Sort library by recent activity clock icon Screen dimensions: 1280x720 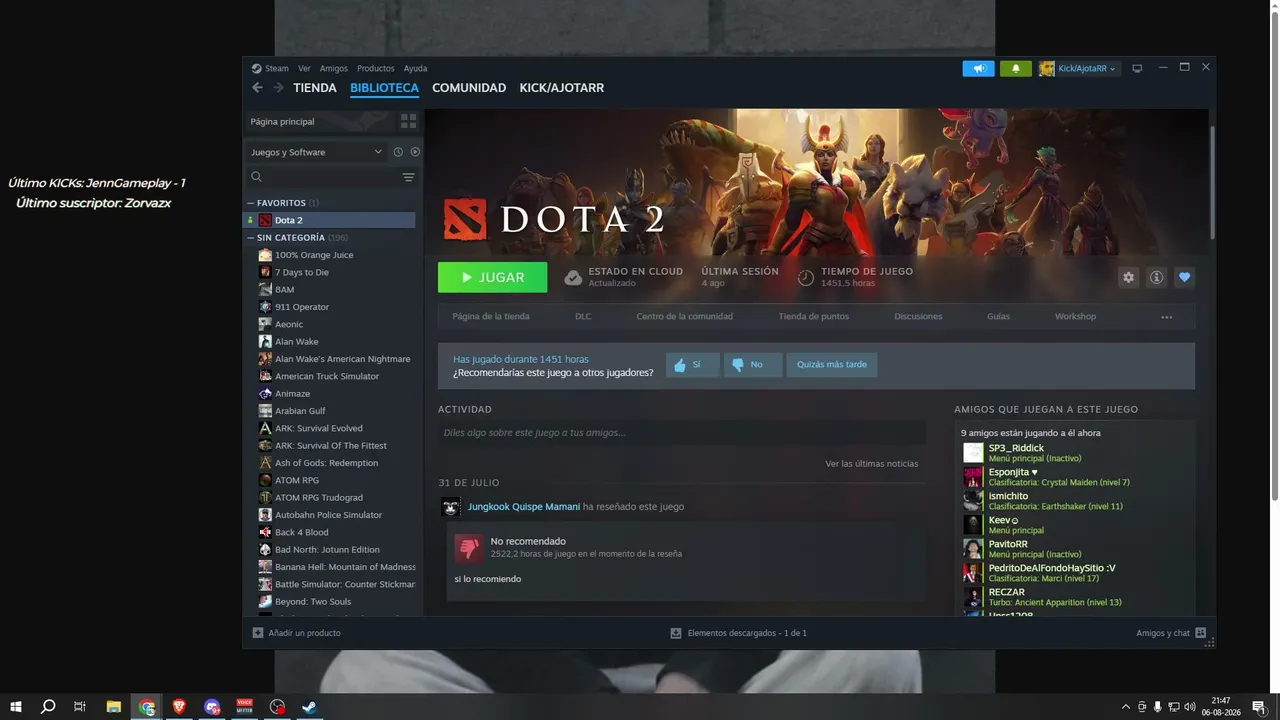pyautogui.click(x=398, y=152)
